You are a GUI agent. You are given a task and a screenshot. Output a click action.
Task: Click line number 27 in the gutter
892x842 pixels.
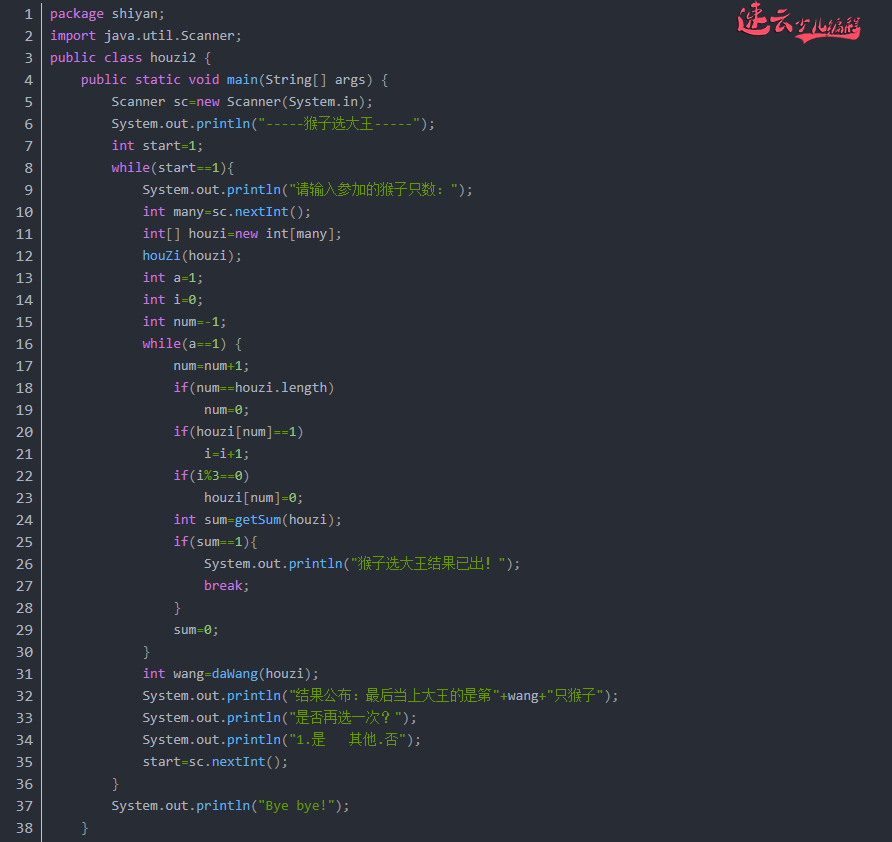click(24, 586)
